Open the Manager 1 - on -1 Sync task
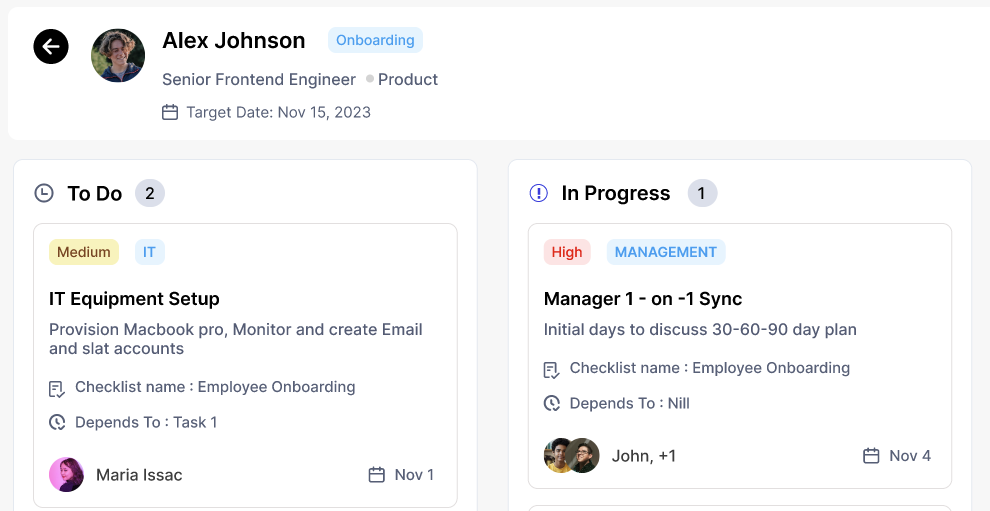This screenshot has height=511, width=990. [643, 299]
